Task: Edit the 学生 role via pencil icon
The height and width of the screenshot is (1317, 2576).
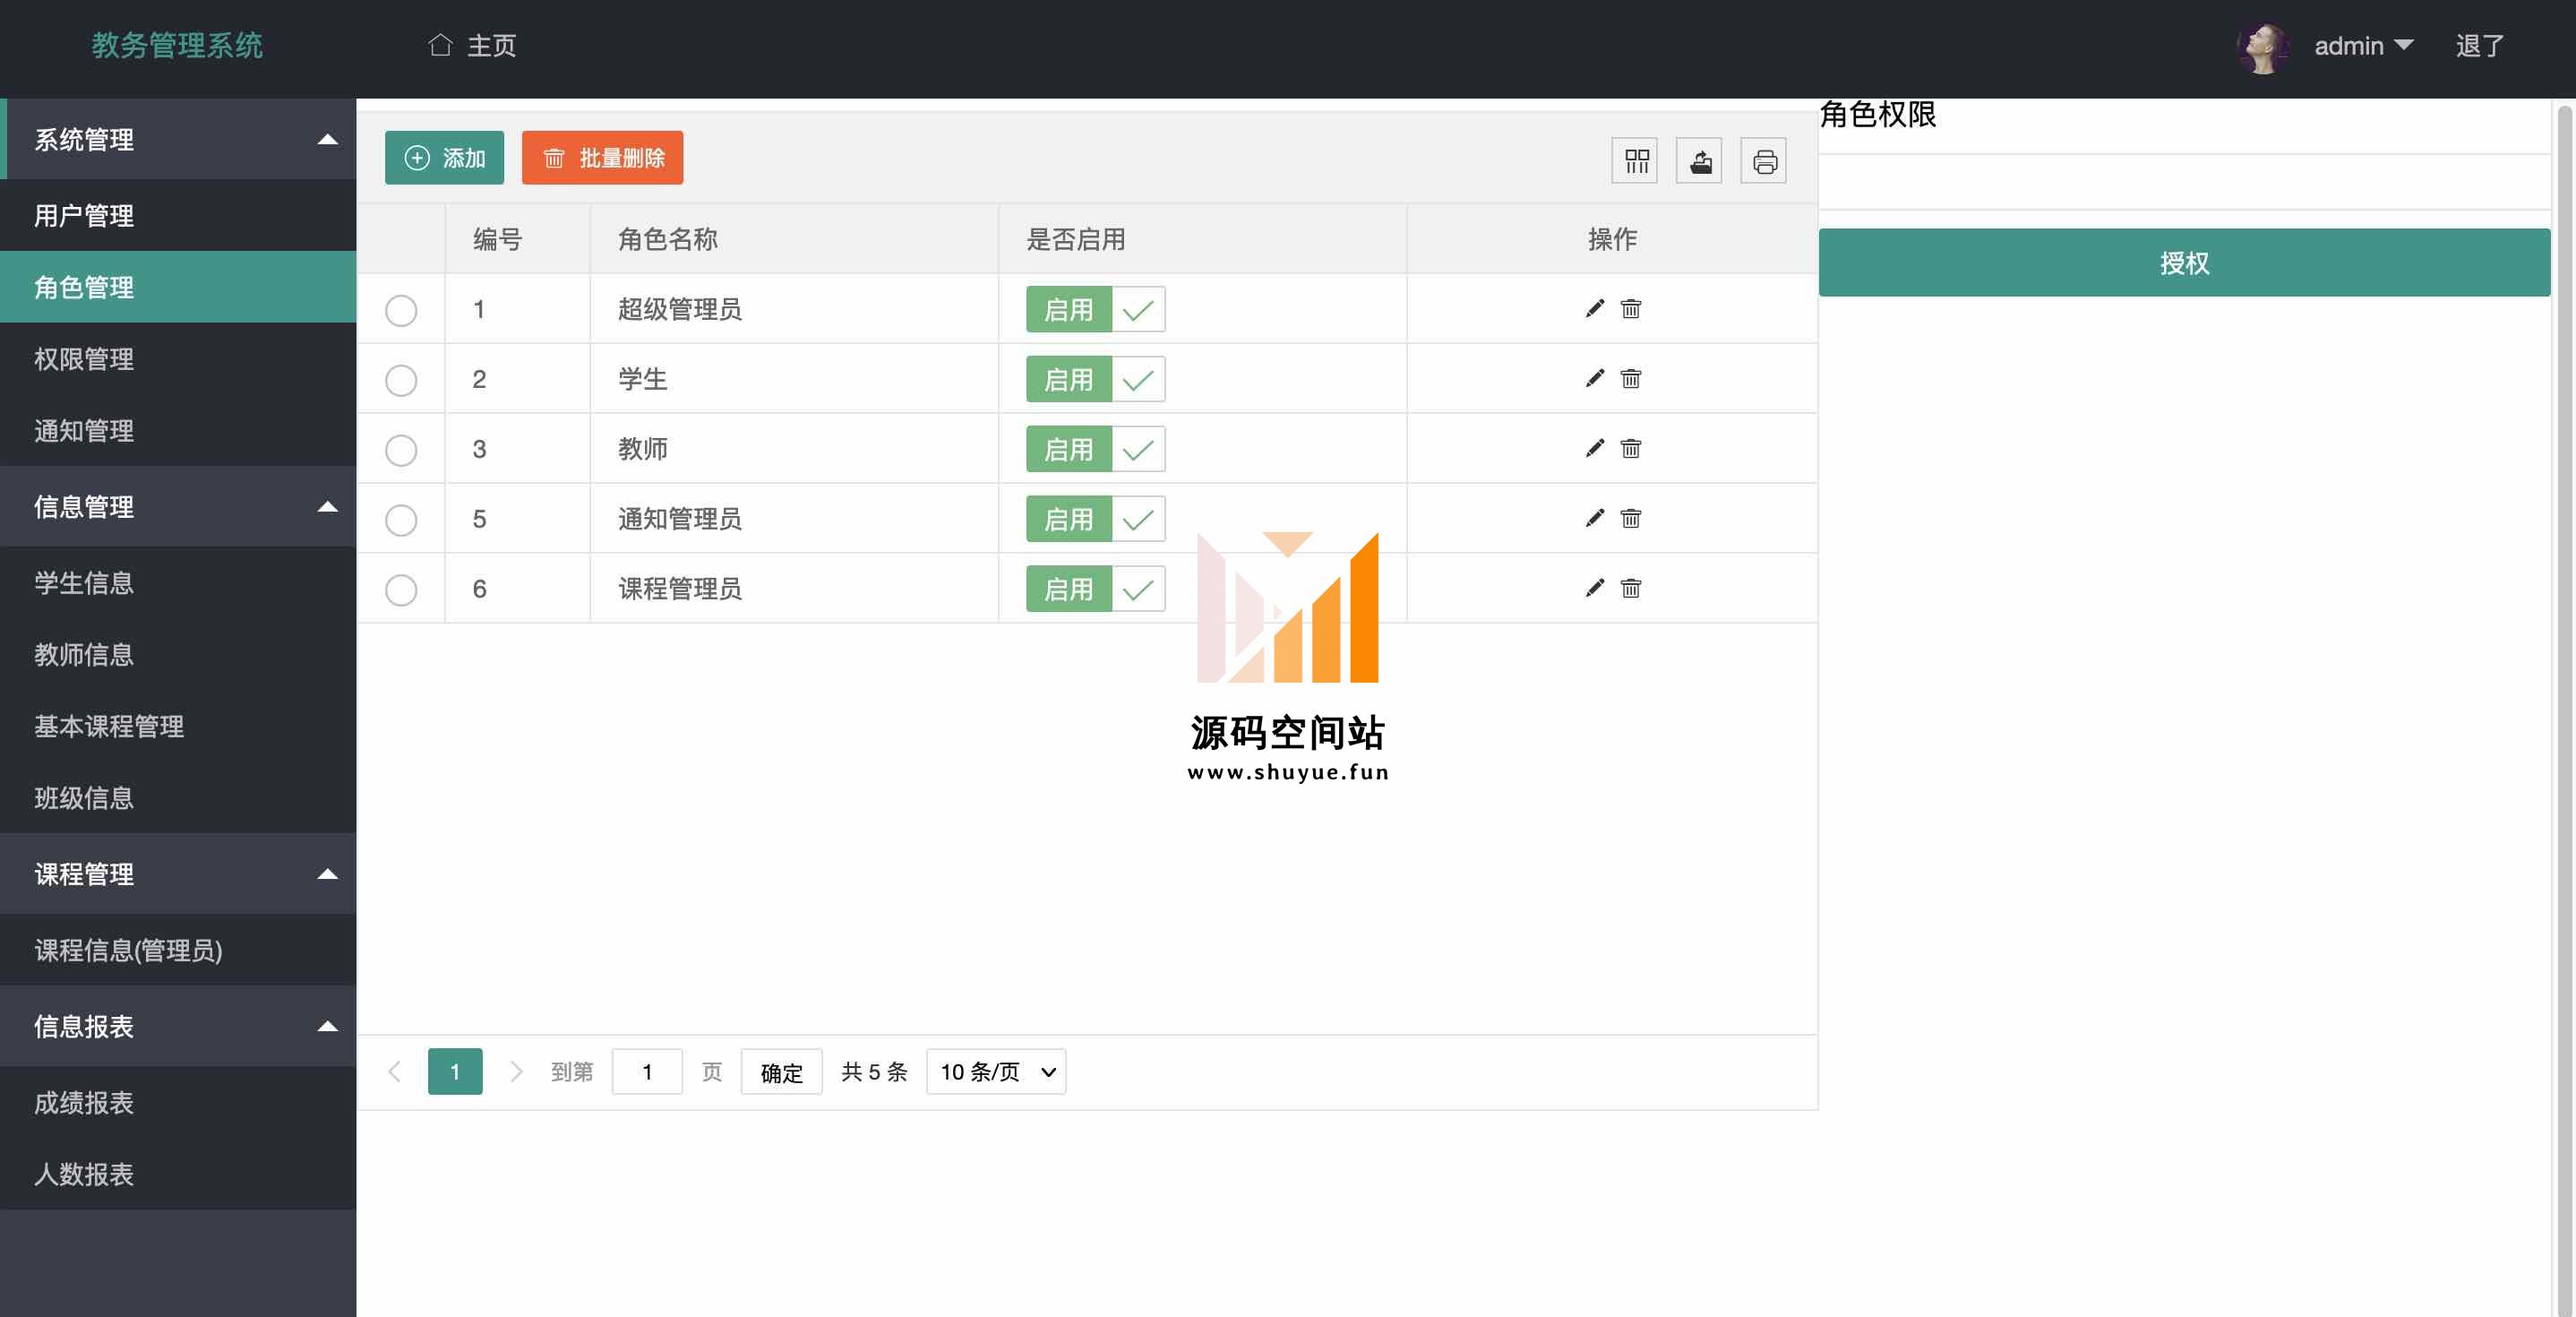Action: click(1594, 378)
